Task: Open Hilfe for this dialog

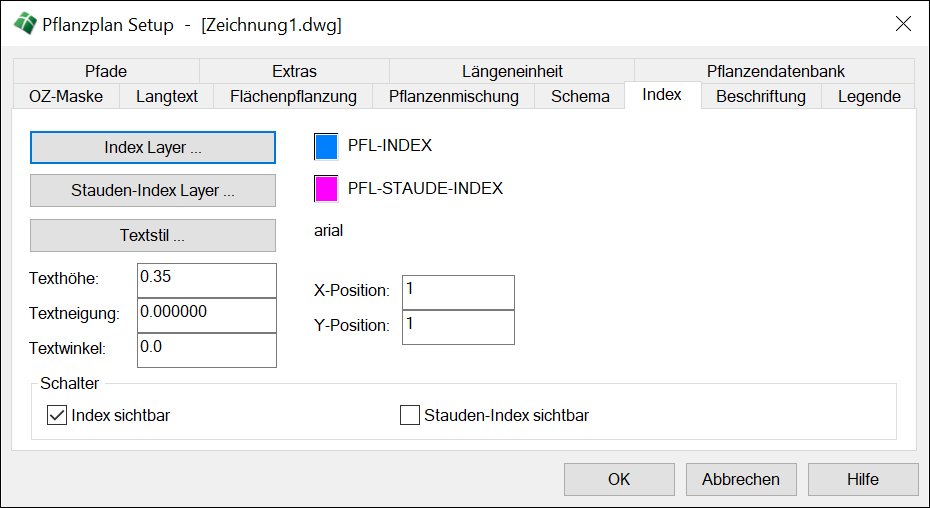Action: coord(862,479)
